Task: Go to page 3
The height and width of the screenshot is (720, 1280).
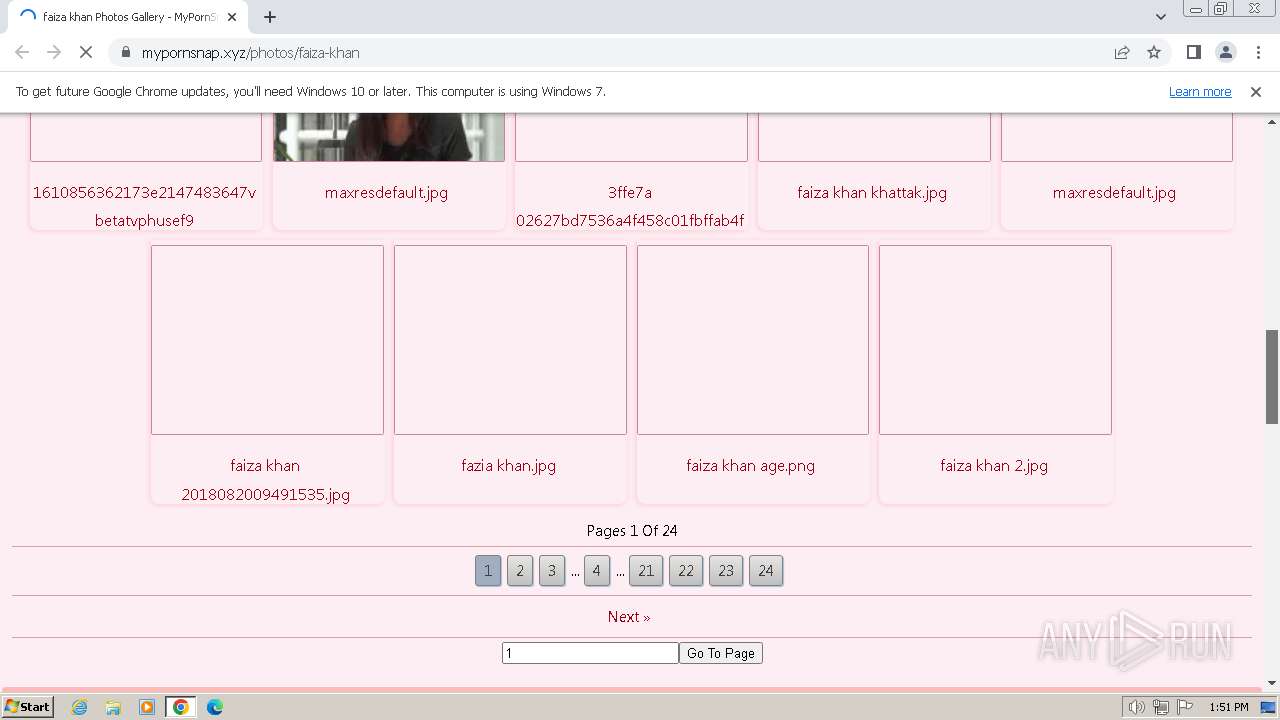Action: click(552, 571)
